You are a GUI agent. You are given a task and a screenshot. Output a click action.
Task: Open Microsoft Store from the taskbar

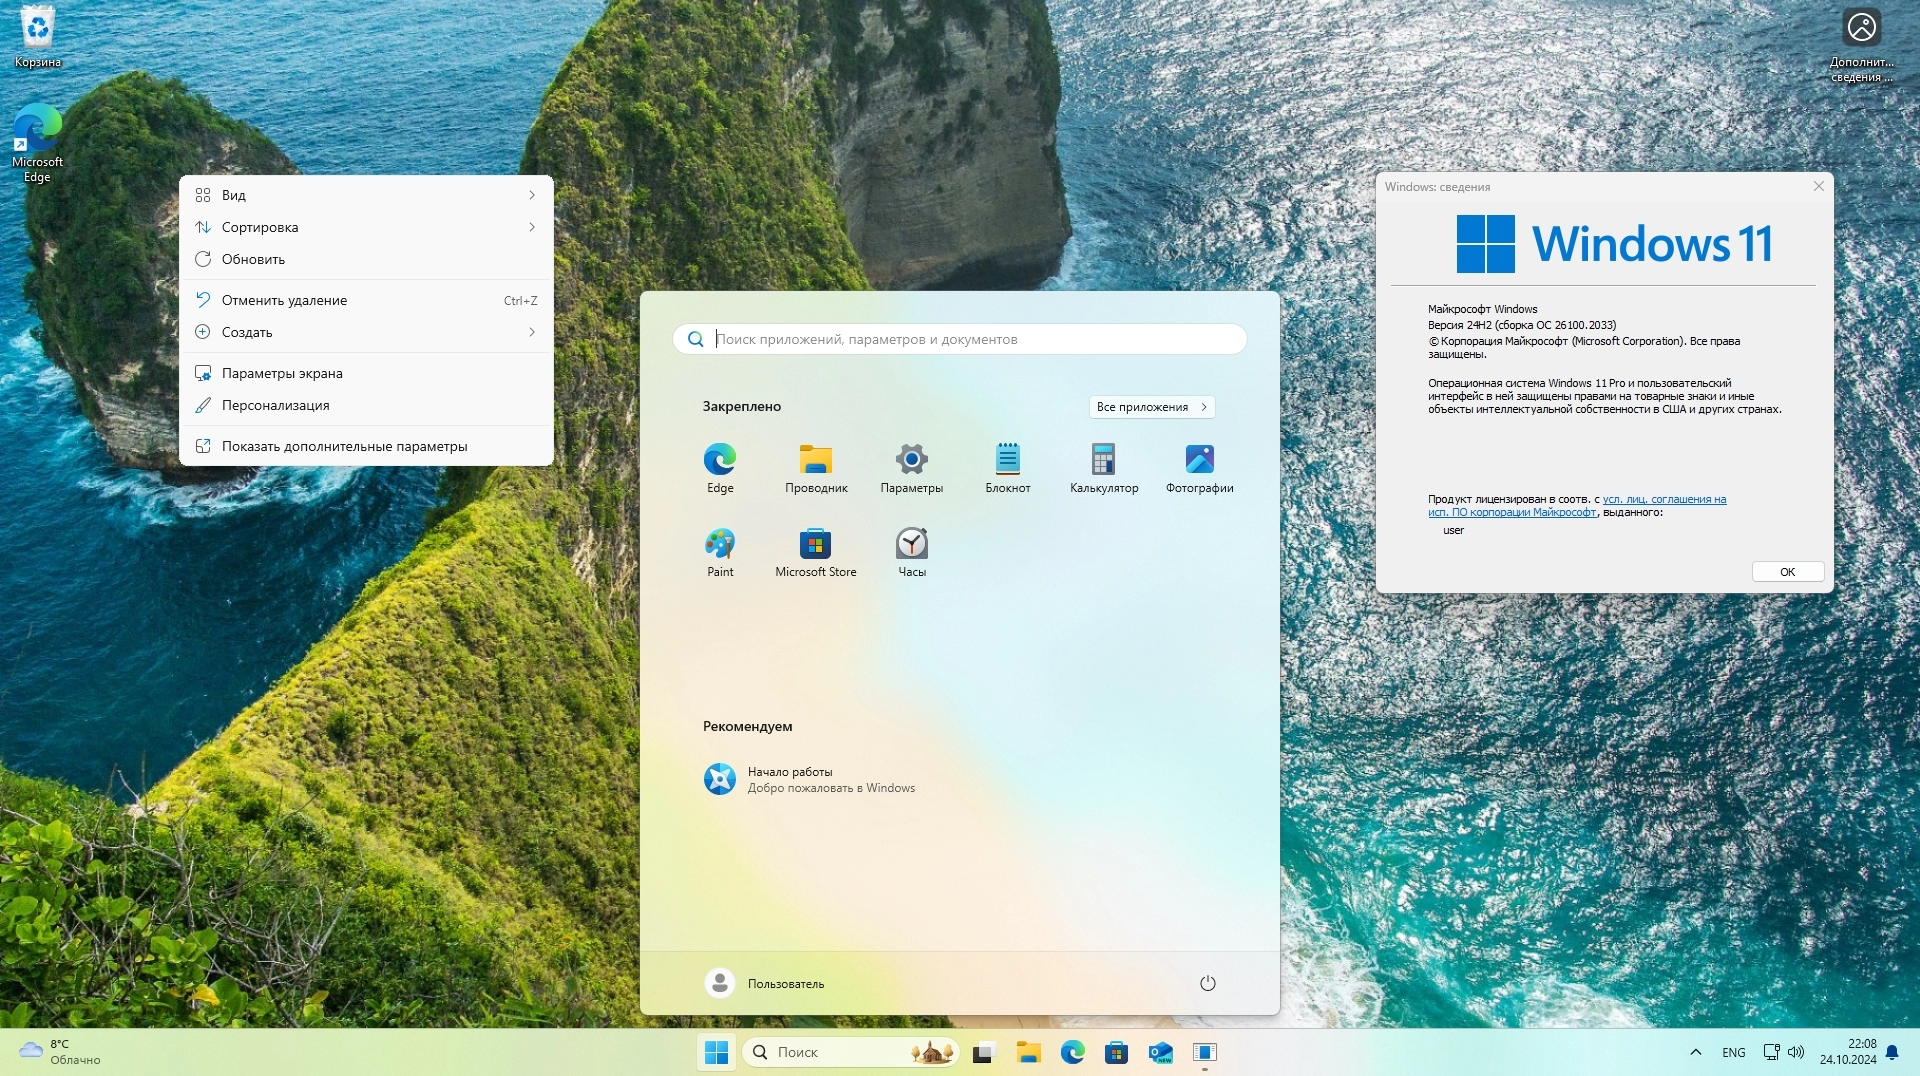tap(1117, 1052)
